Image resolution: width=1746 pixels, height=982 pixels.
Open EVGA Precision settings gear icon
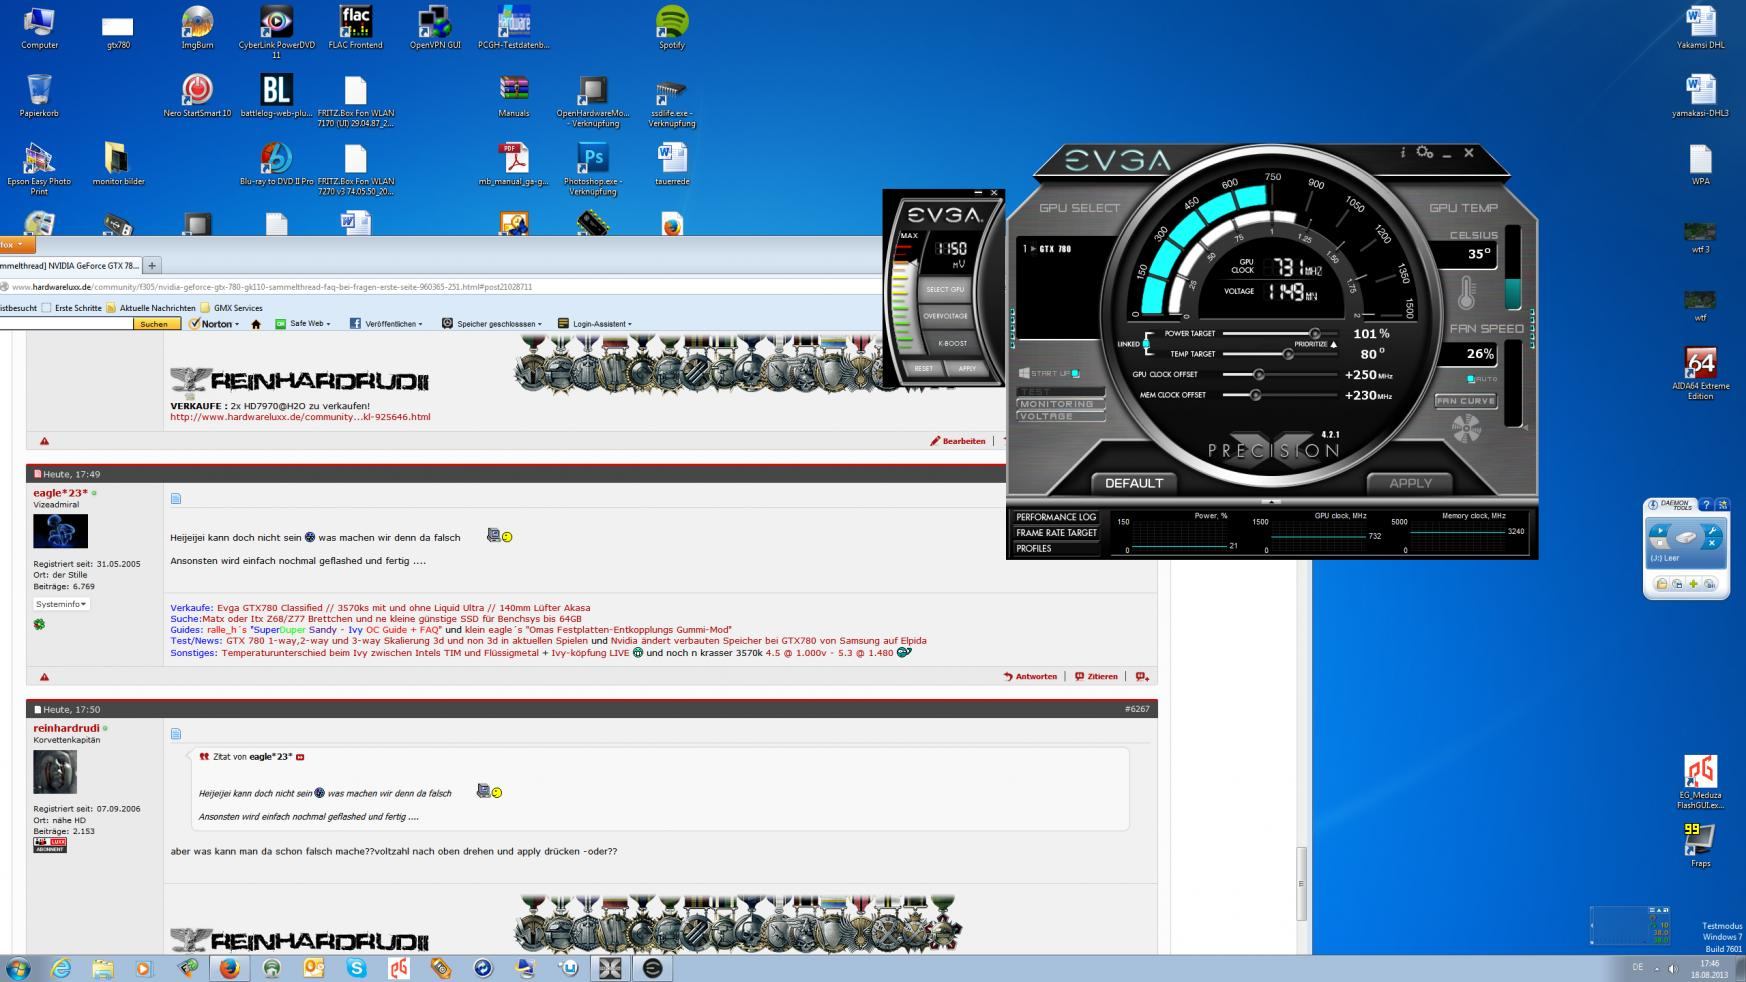pyautogui.click(x=1425, y=153)
